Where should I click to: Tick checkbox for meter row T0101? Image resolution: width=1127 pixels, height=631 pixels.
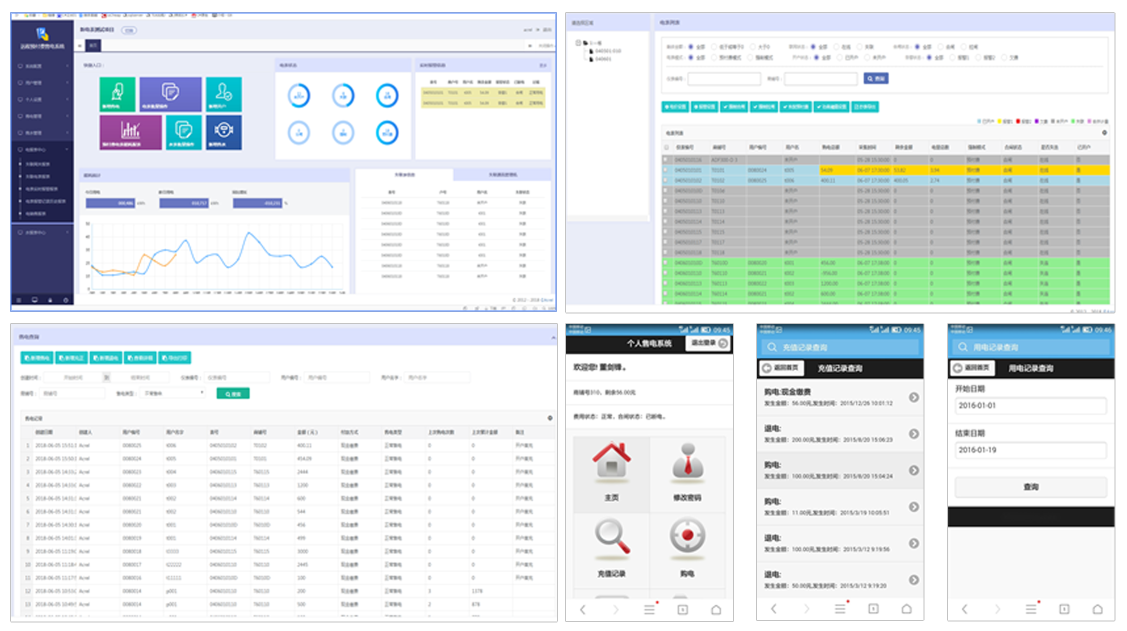coord(667,171)
